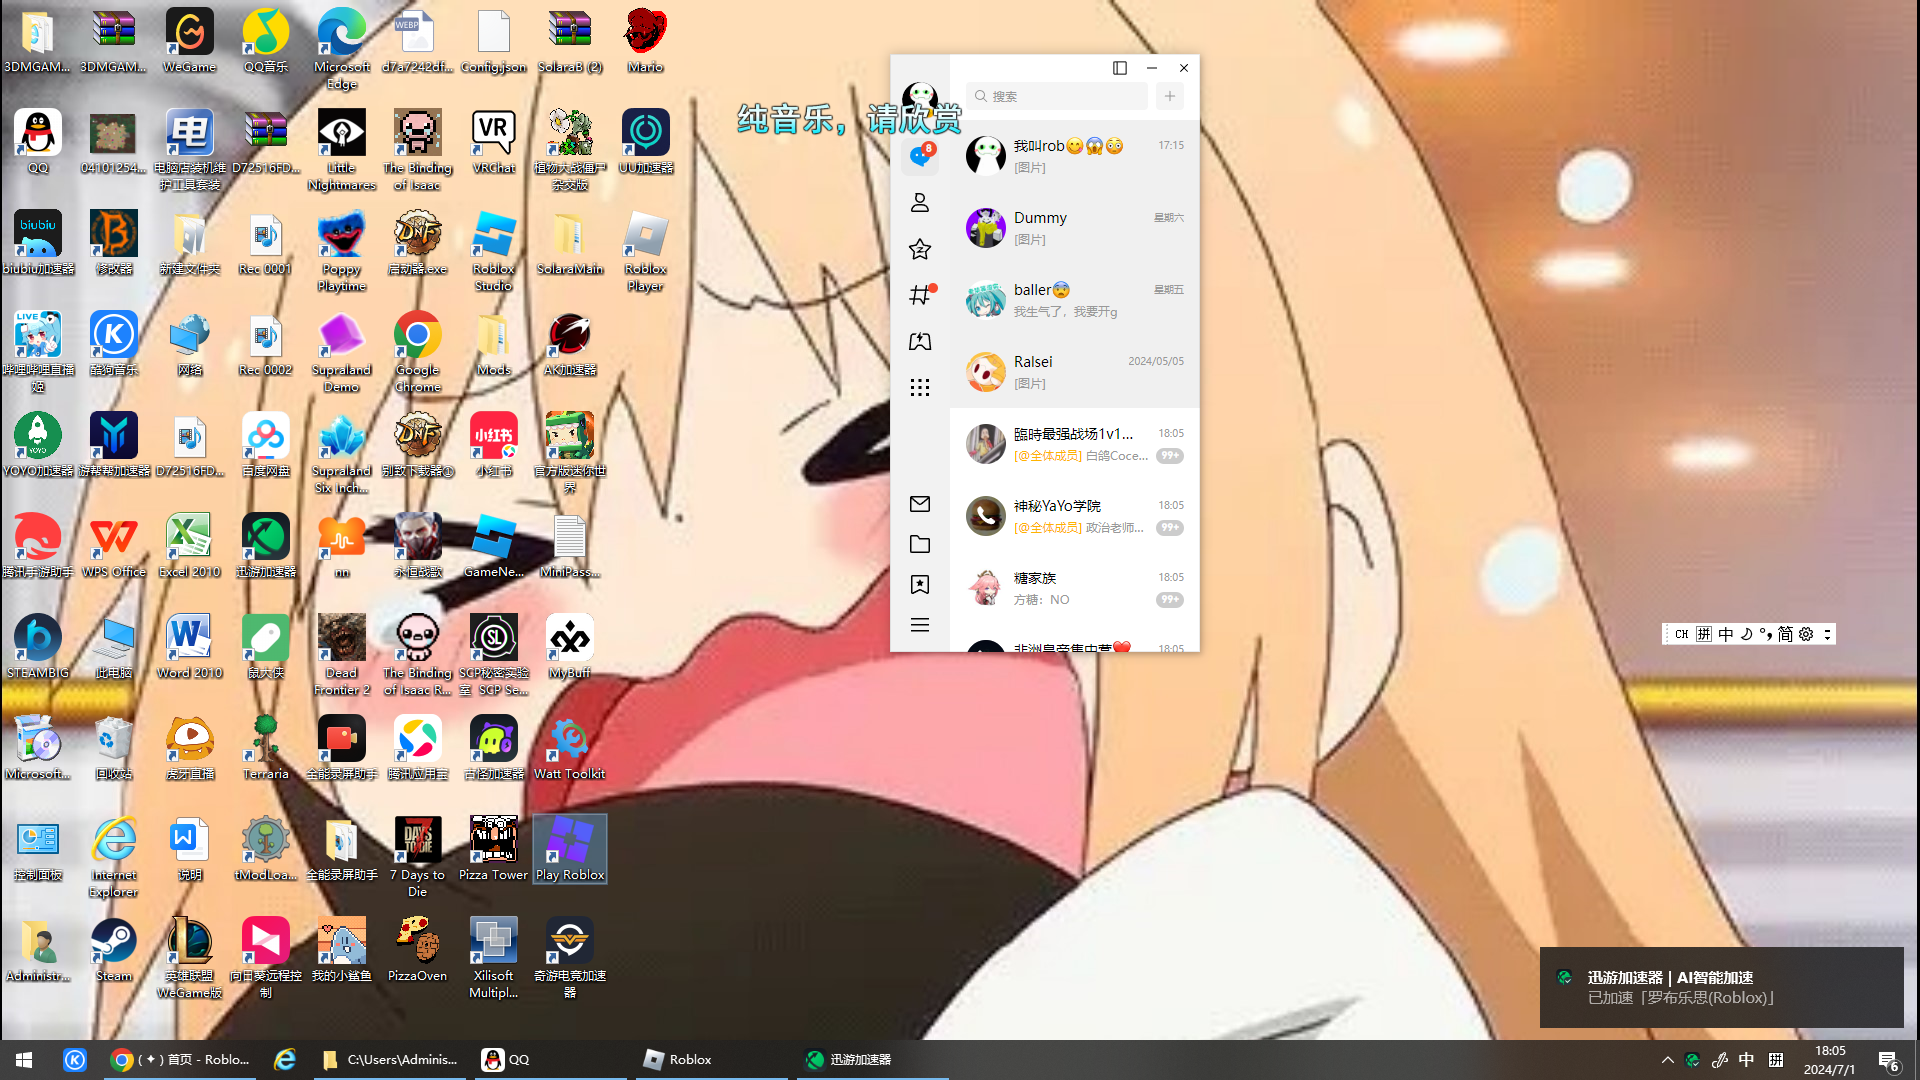The image size is (1920, 1080).
Task: Open the 迅游加速器 acceleration notification
Action: (1721, 987)
